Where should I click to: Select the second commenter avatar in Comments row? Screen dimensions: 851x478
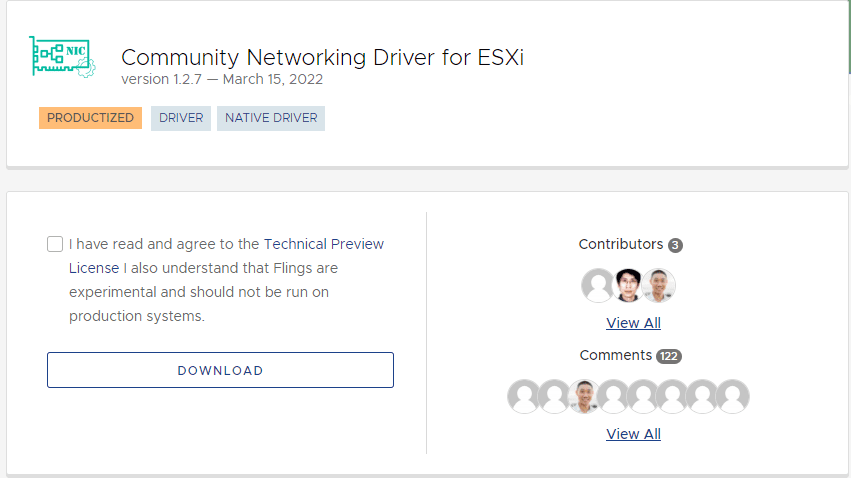pyautogui.click(x=553, y=396)
